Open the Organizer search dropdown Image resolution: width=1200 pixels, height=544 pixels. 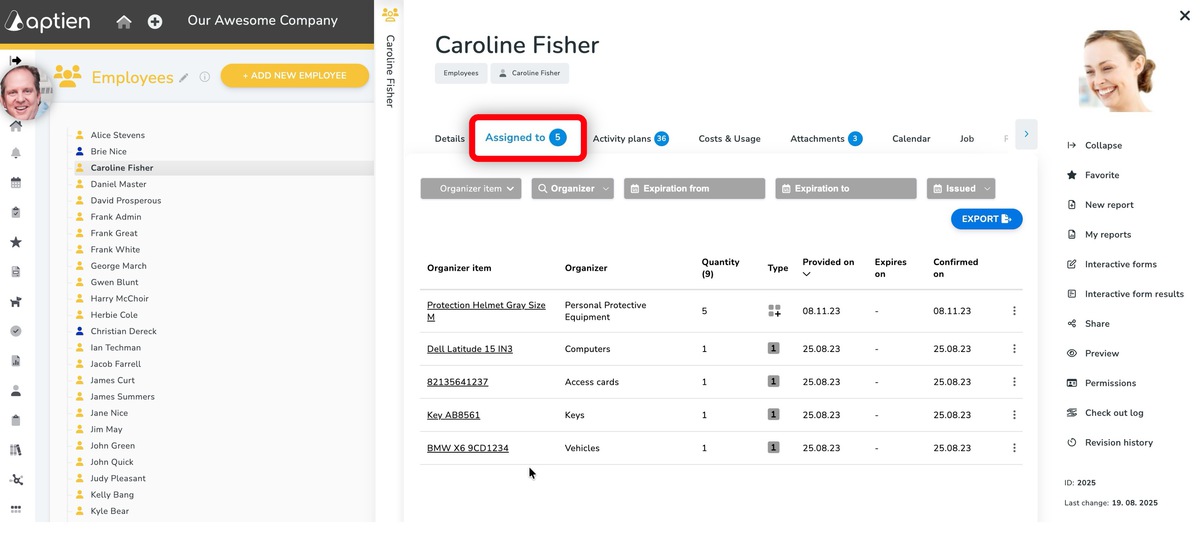click(x=572, y=188)
